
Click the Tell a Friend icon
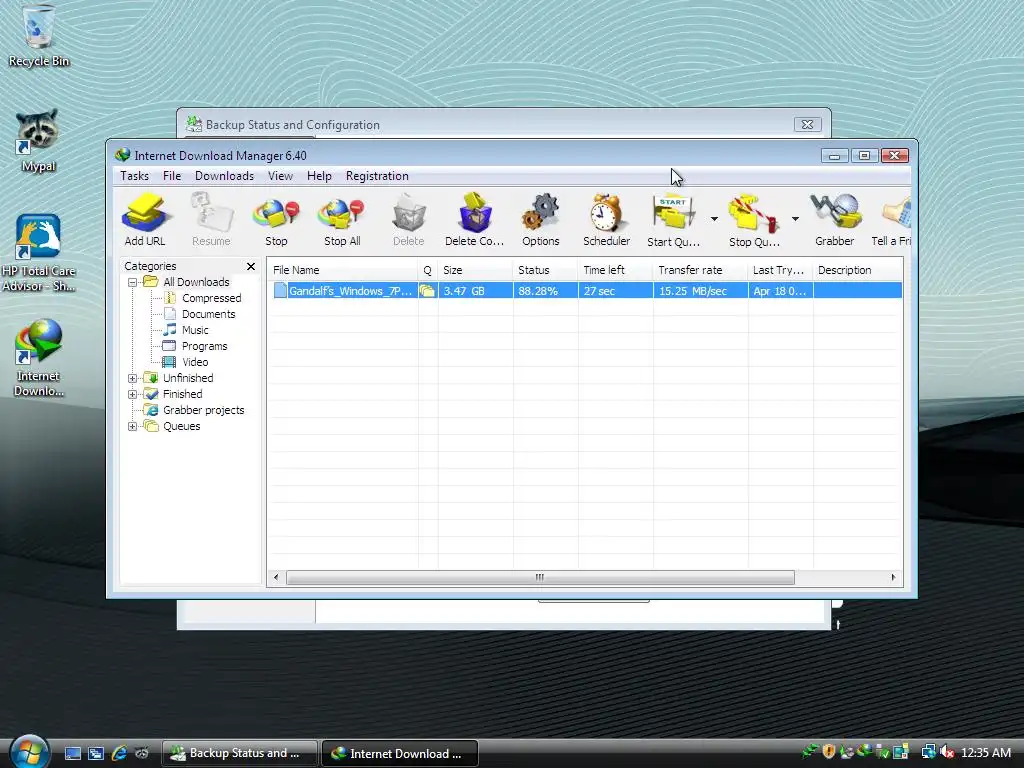click(x=892, y=219)
